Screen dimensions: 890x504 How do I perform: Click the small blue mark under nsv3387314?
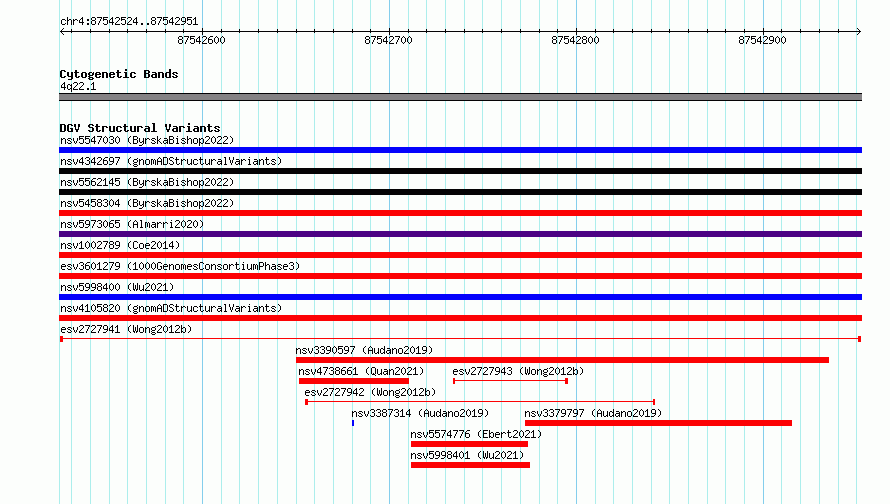353,423
